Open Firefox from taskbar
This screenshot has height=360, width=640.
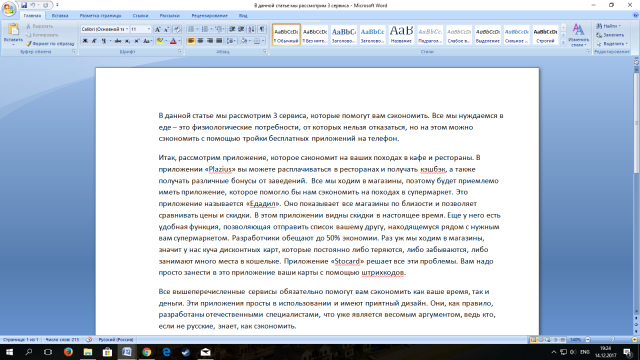click(x=68, y=352)
